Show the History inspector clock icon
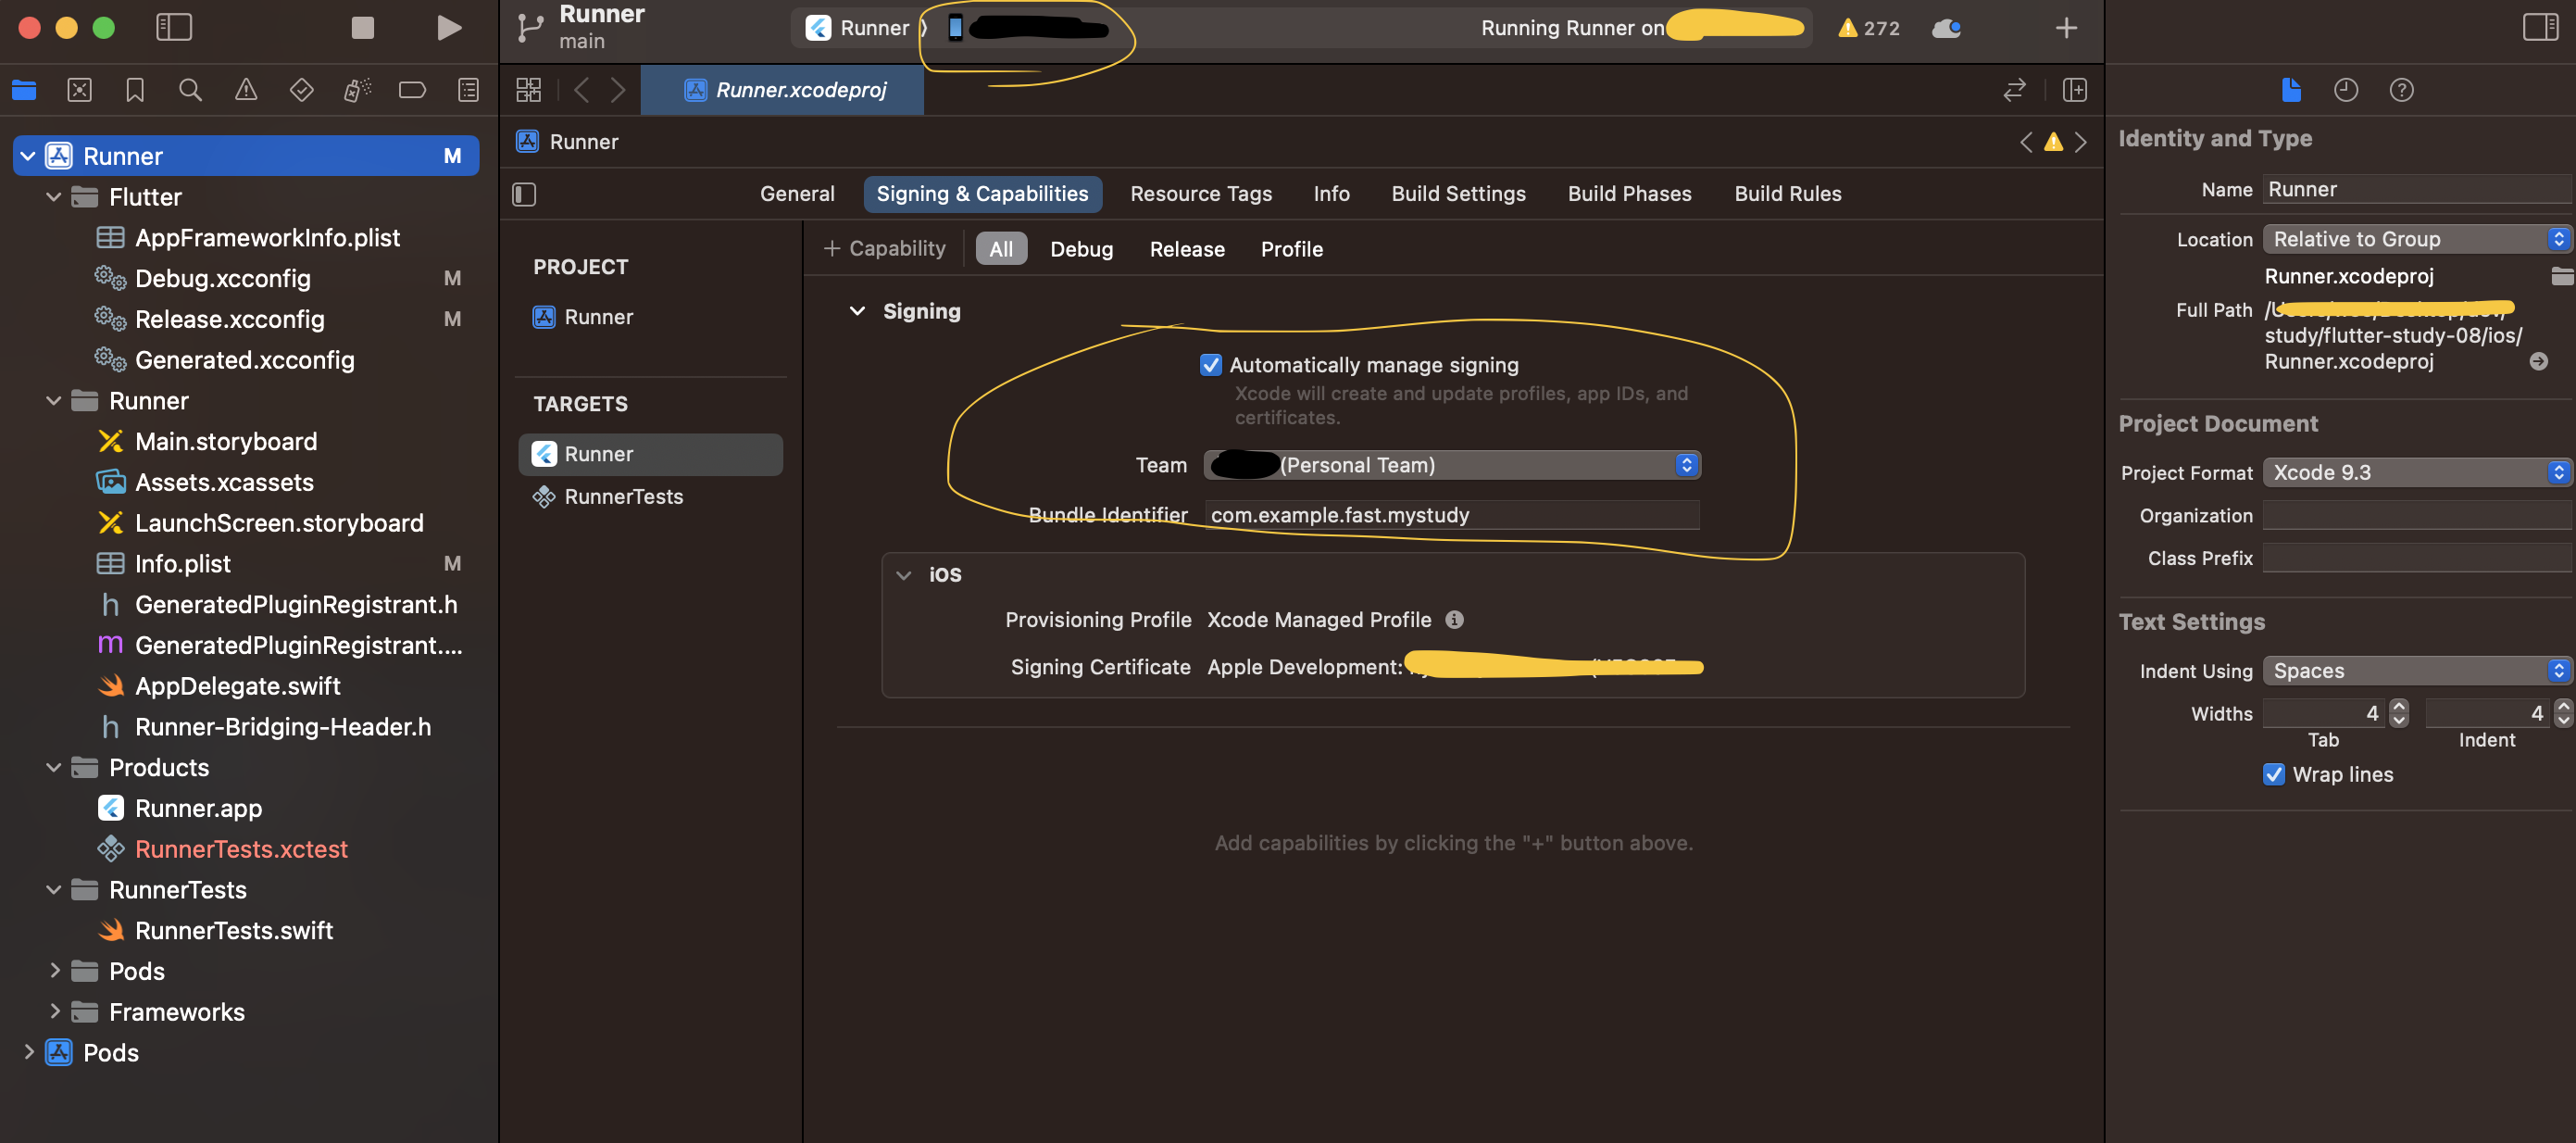The image size is (2576, 1143). (2346, 90)
